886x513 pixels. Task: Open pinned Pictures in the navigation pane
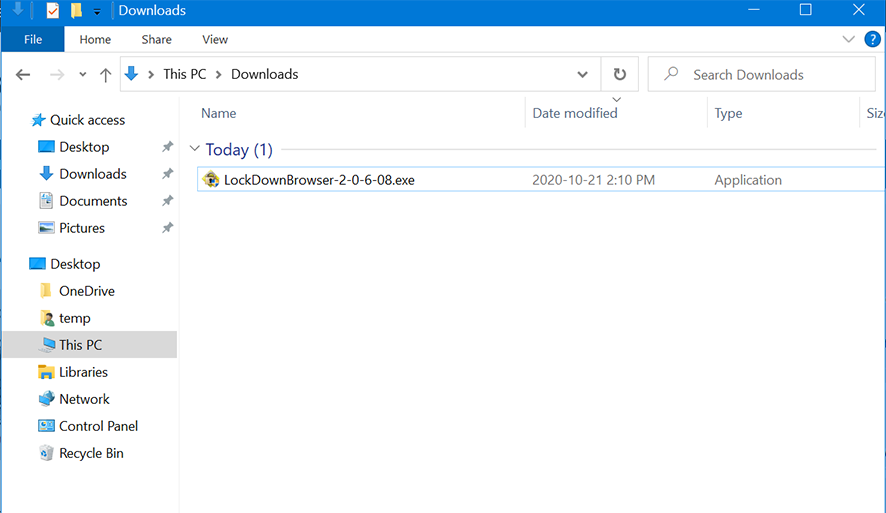tap(82, 228)
